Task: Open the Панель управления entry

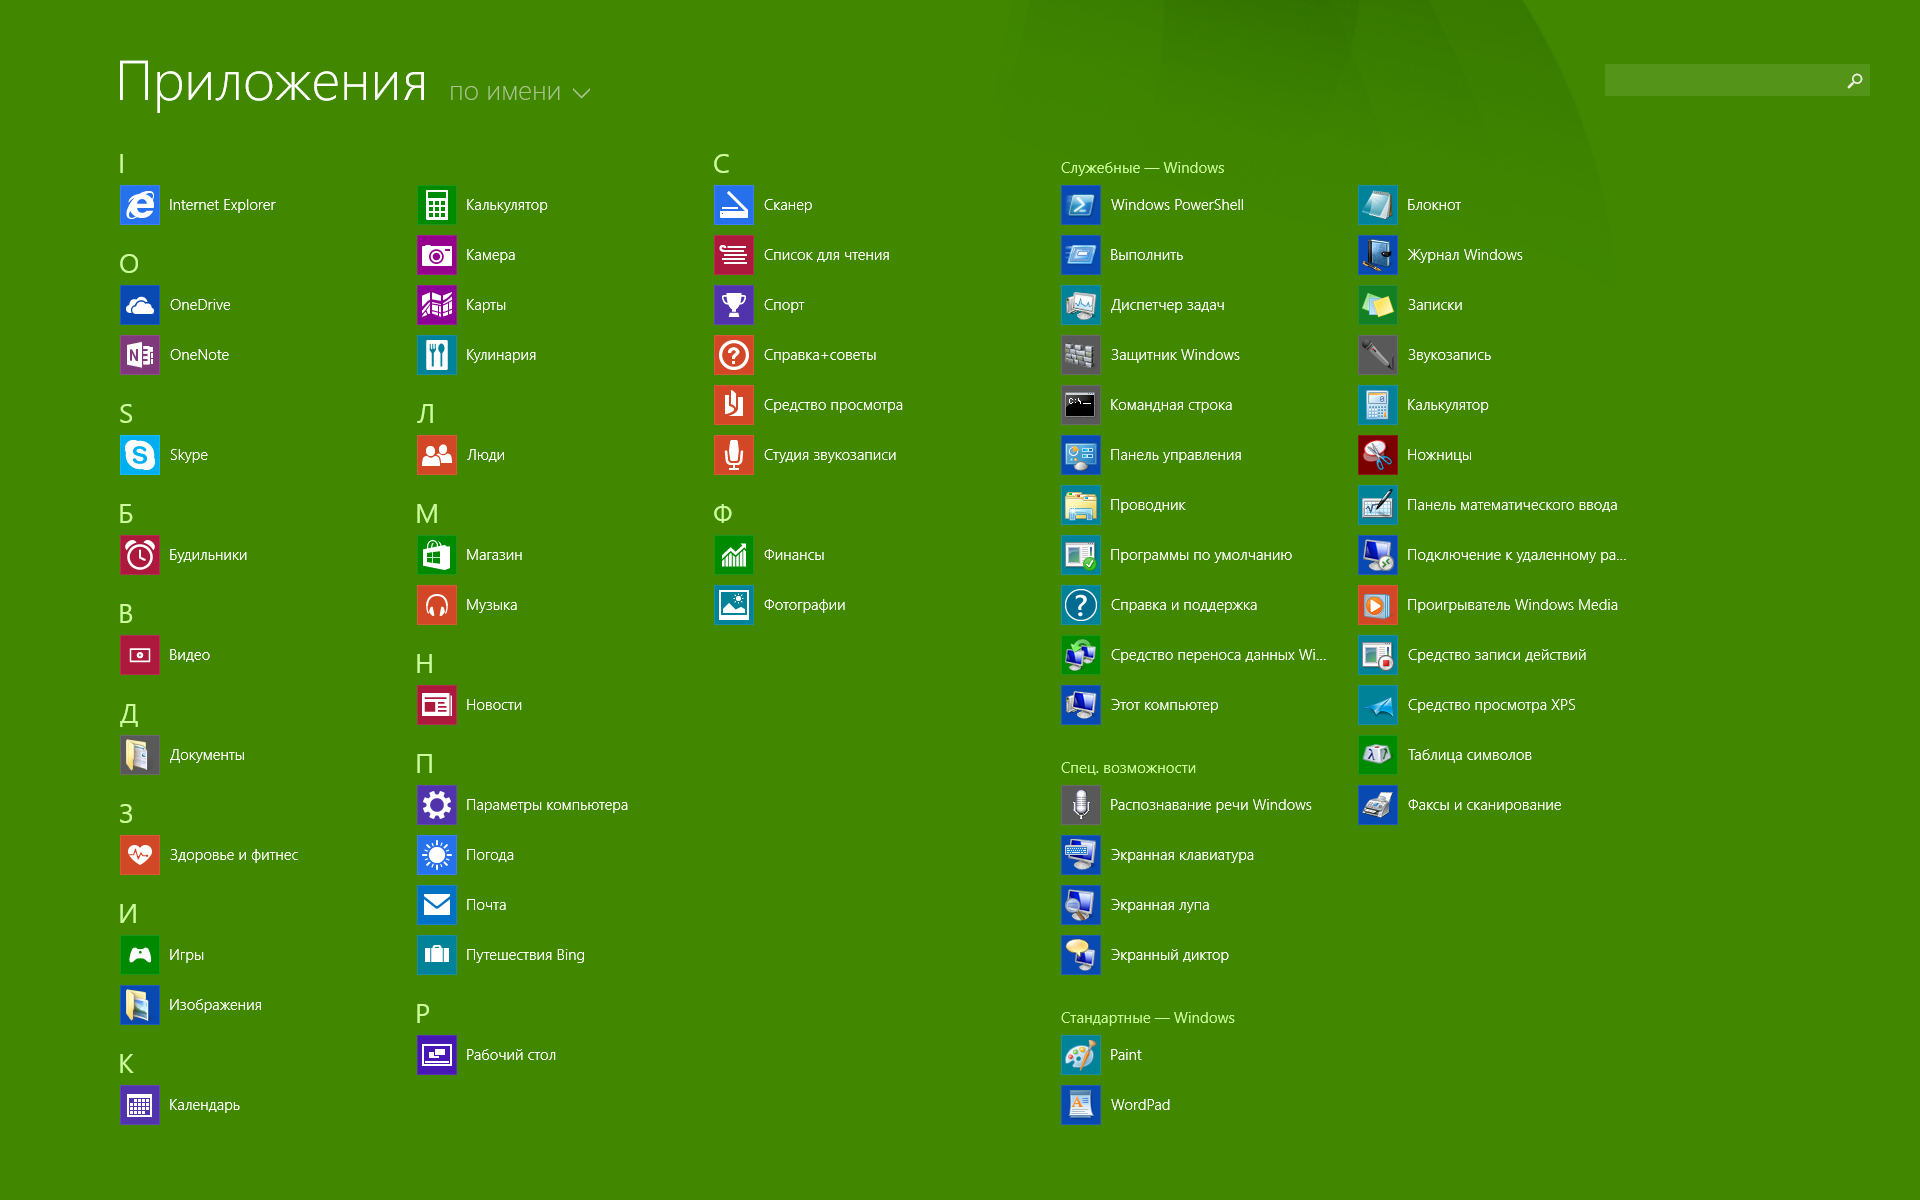Action: pos(1152,455)
